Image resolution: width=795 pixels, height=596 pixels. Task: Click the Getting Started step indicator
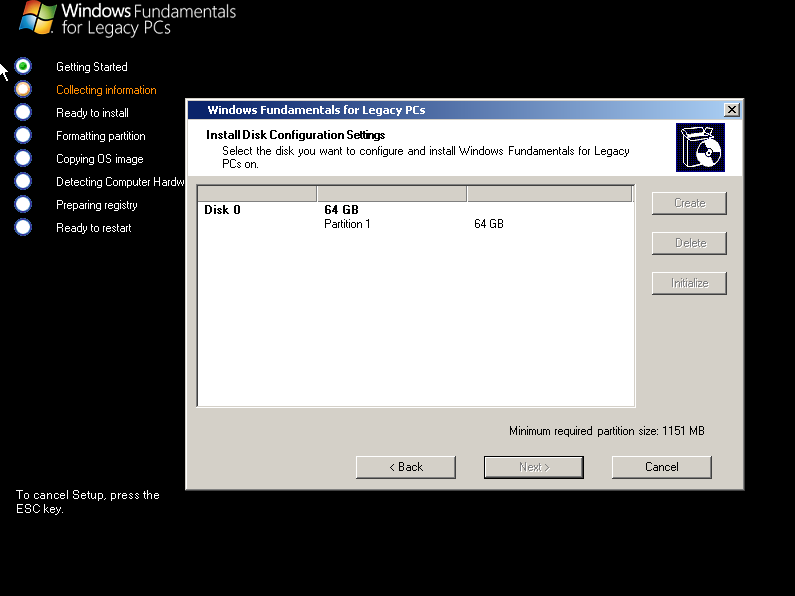[x=23, y=66]
